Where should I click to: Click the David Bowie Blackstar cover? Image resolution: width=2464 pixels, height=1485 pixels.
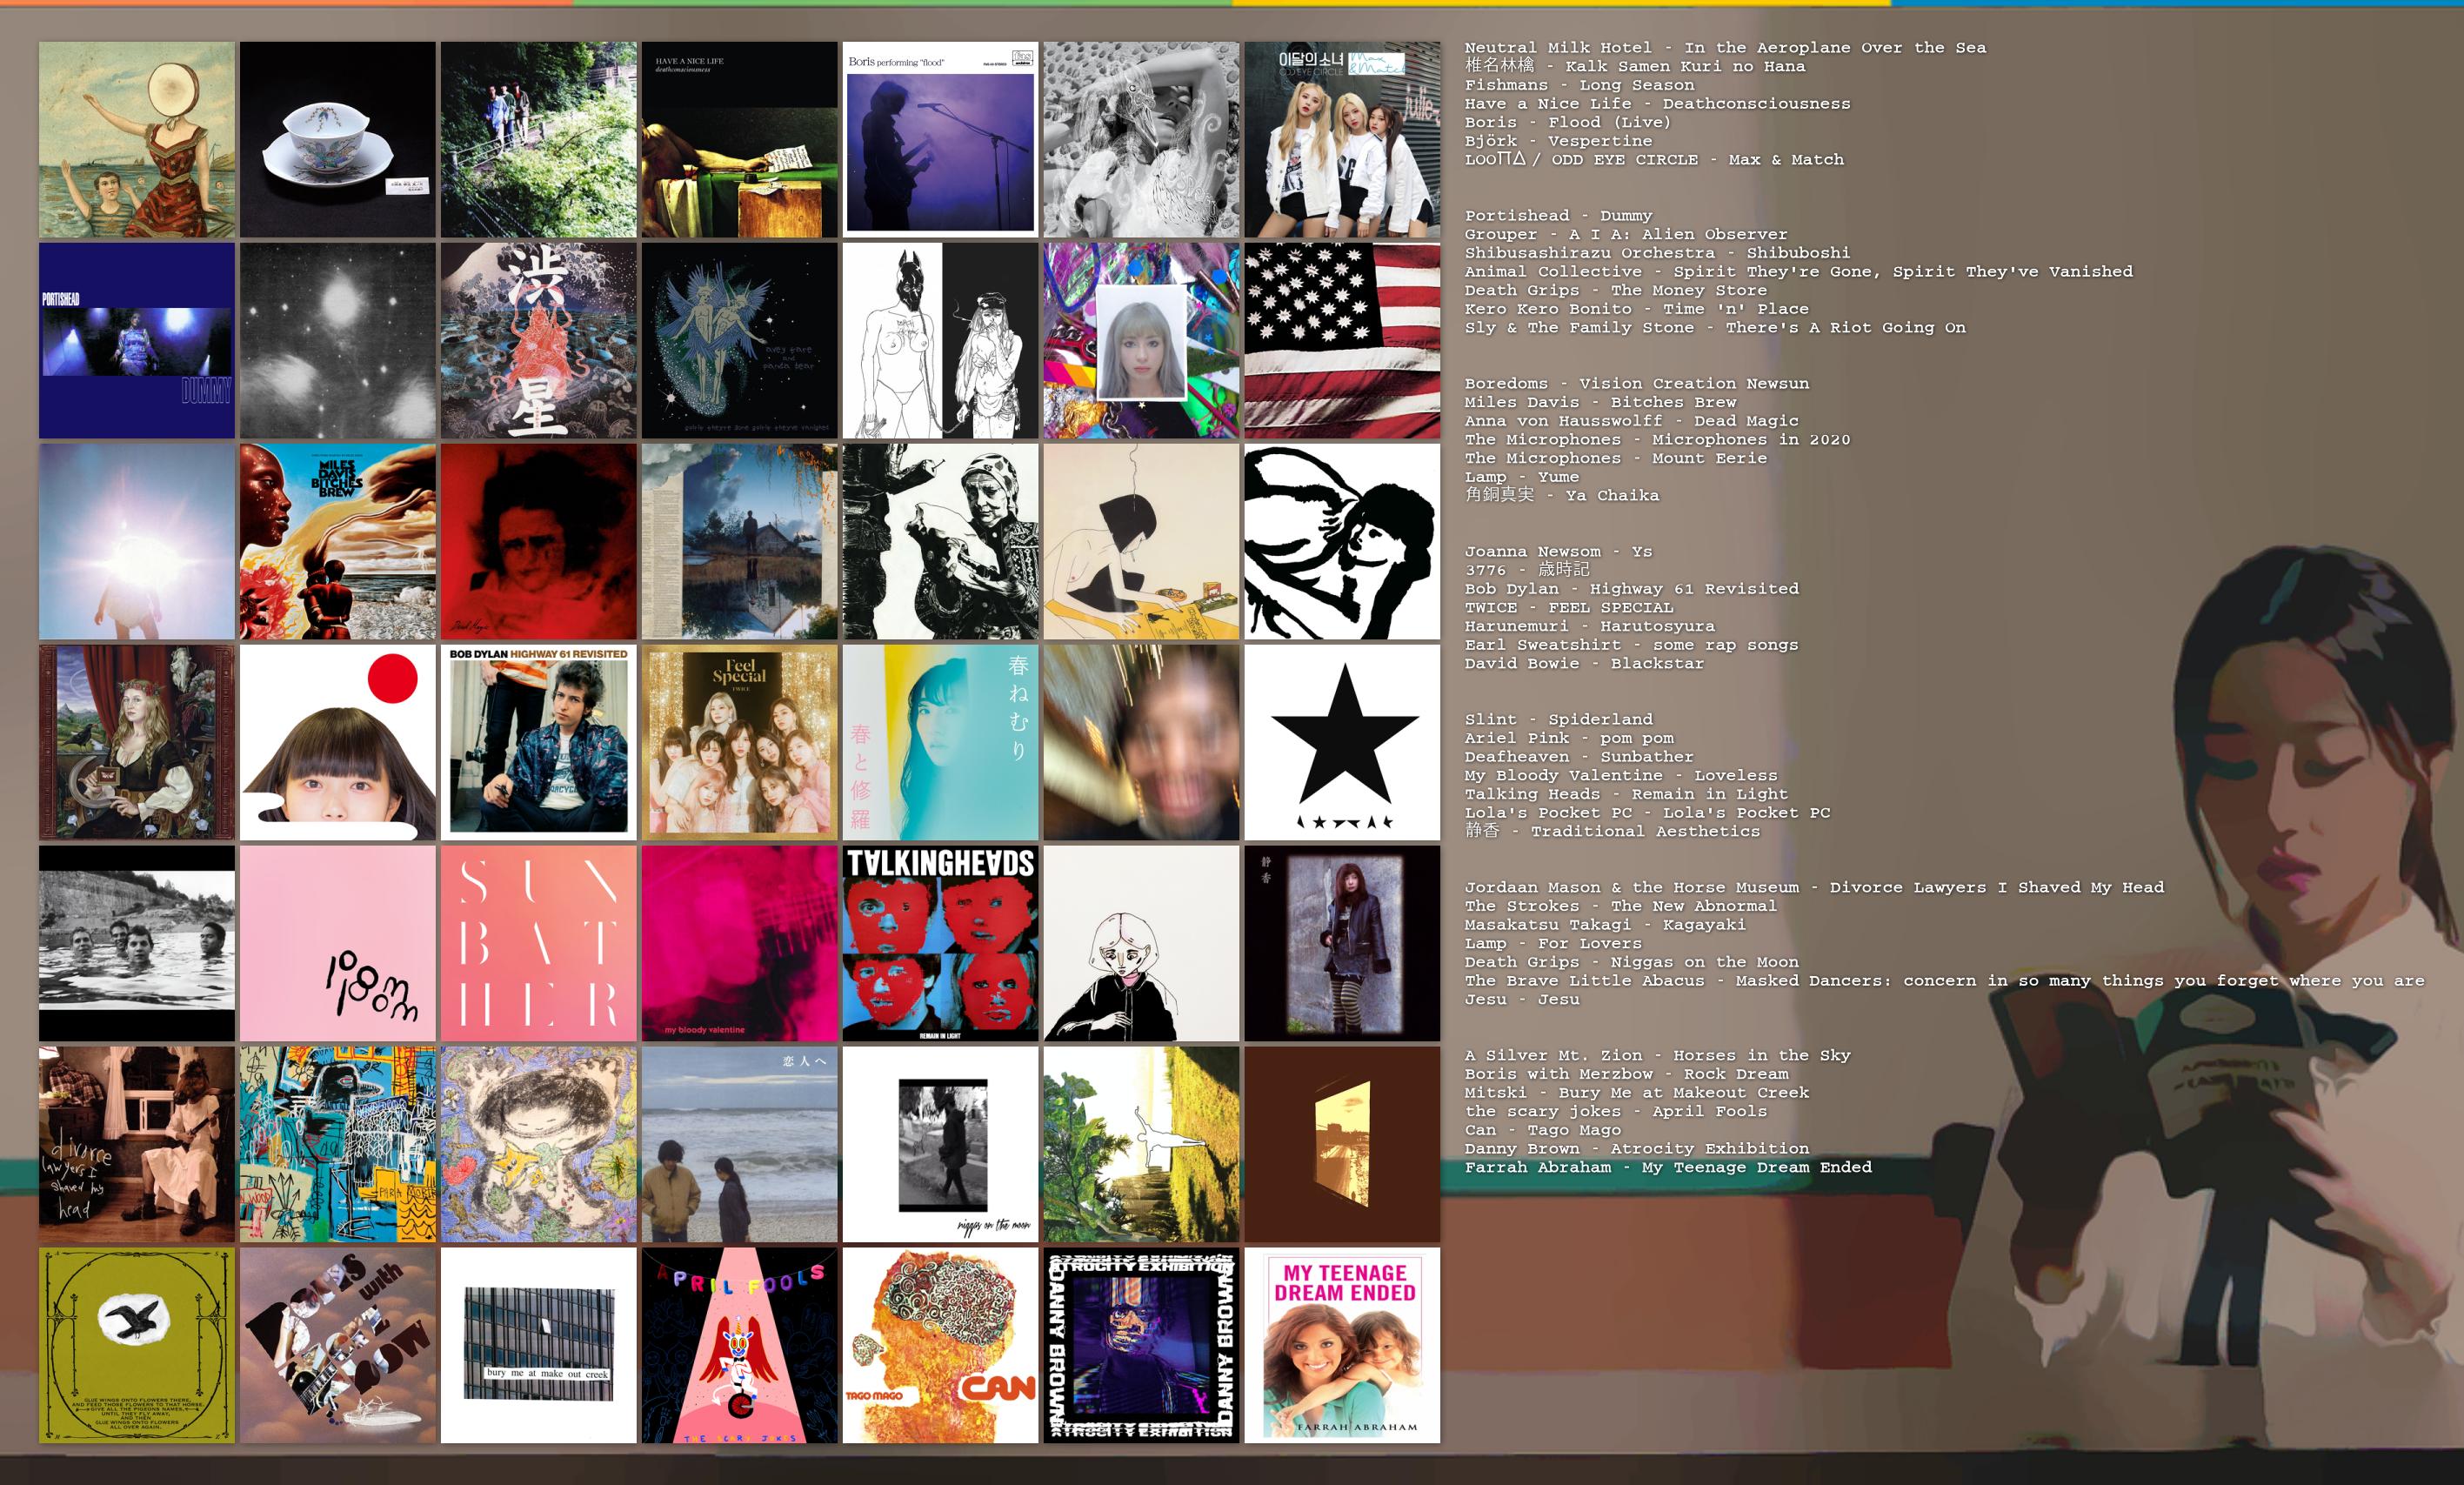click(x=1343, y=742)
